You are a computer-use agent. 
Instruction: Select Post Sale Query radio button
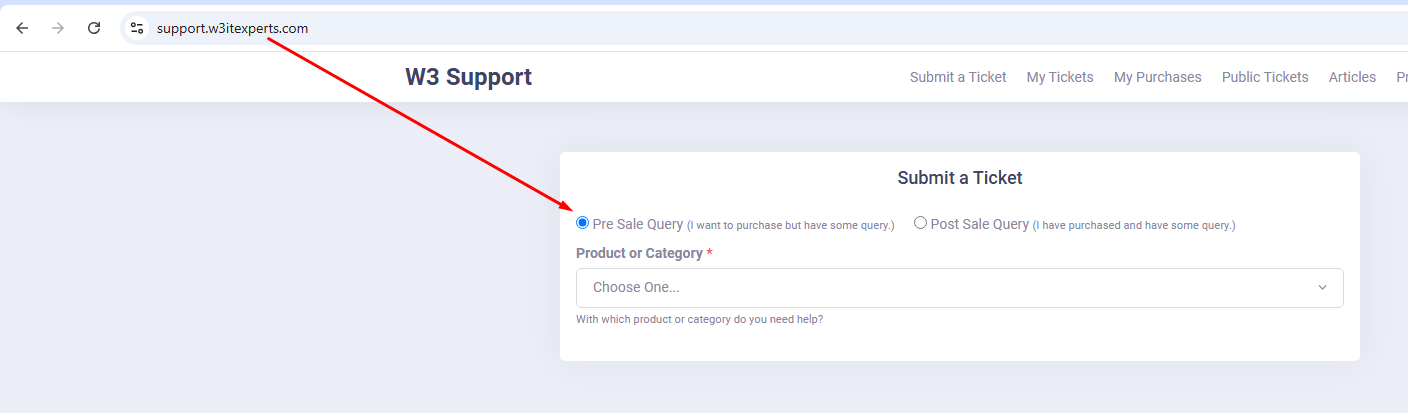920,223
